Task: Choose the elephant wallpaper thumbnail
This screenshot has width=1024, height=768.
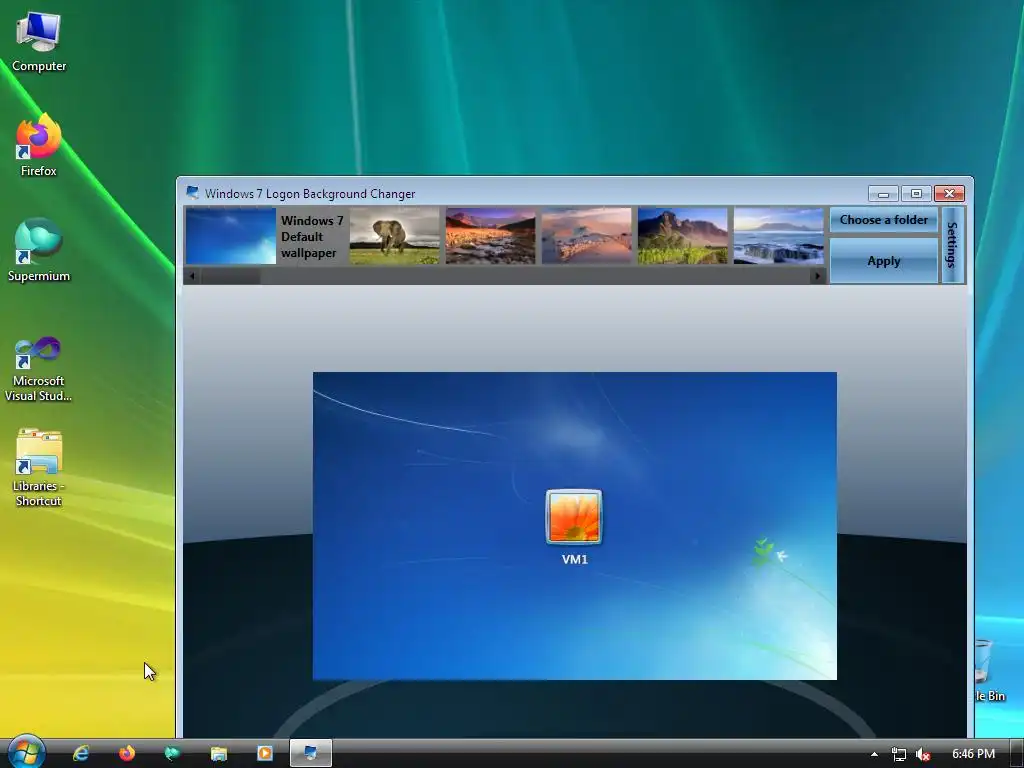Action: pyautogui.click(x=394, y=236)
